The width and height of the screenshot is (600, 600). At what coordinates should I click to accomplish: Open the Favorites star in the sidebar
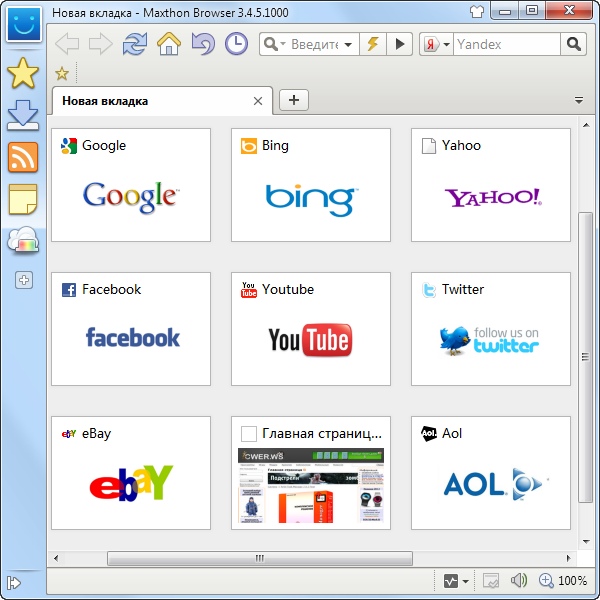coord(23,73)
